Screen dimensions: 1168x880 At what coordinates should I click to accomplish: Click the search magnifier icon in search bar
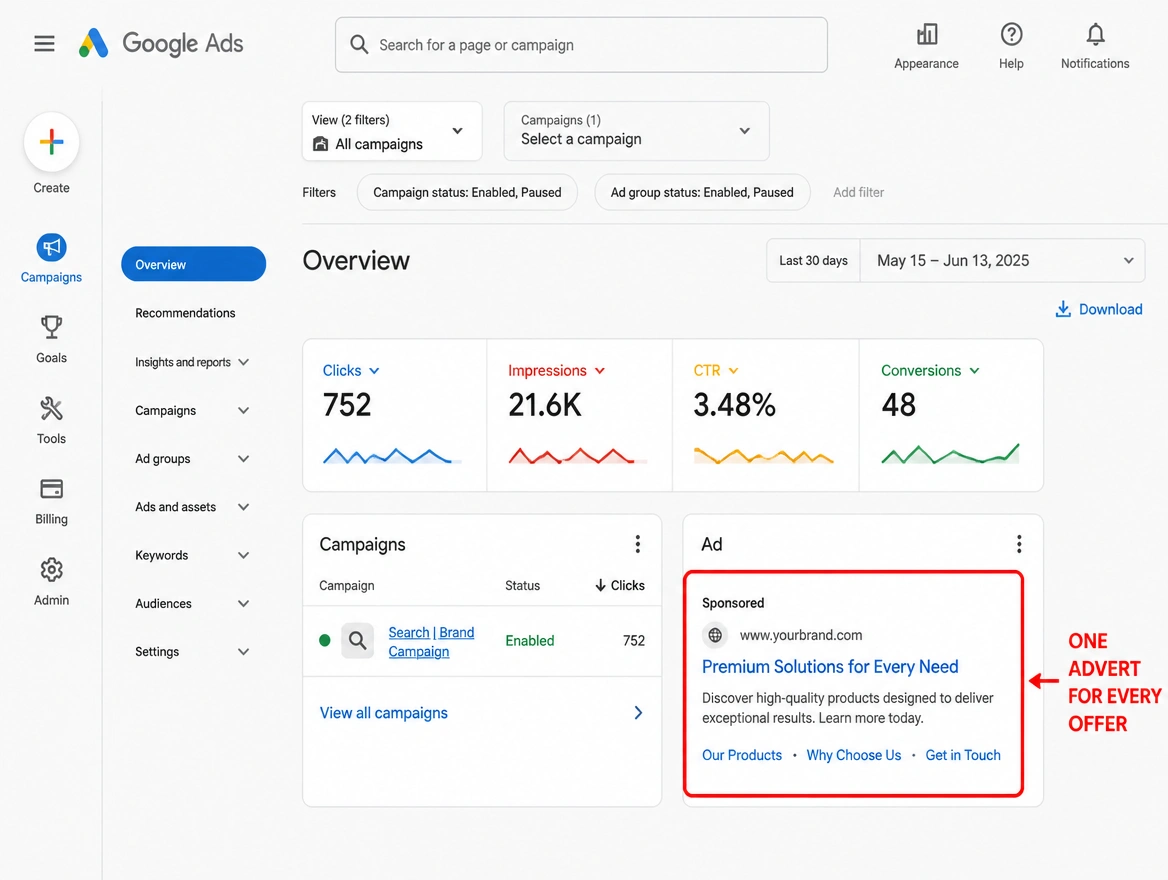click(x=359, y=45)
